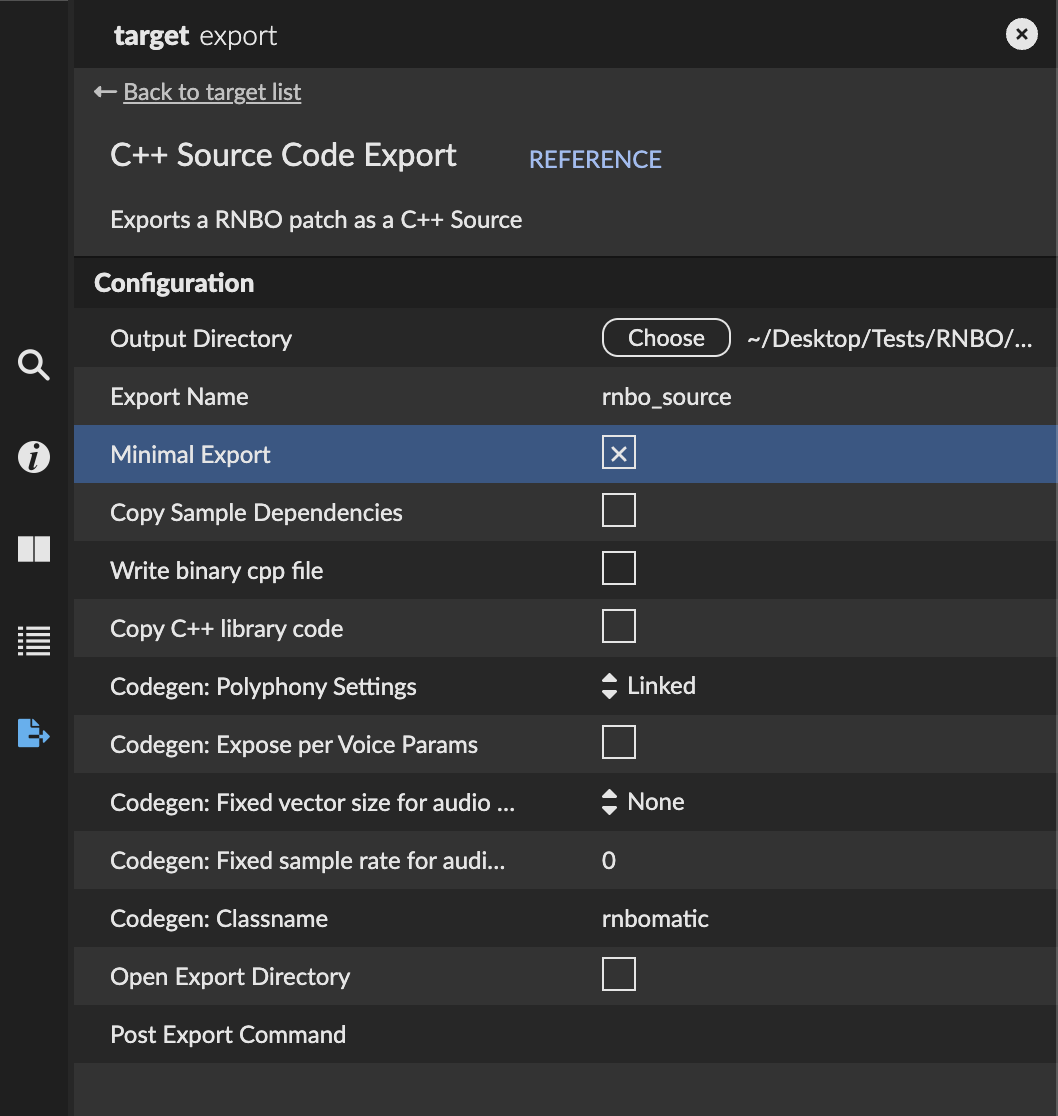Uncheck the Minimal Export checkbox
The width and height of the screenshot is (1058, 1116).
618,453
